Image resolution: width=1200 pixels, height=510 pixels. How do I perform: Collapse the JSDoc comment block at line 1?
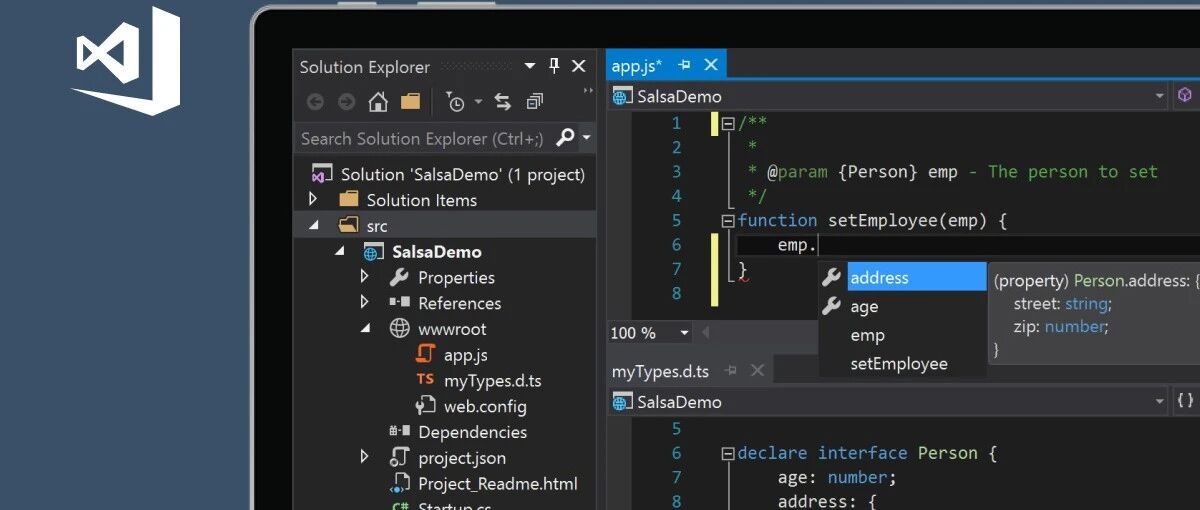[728, 124]
